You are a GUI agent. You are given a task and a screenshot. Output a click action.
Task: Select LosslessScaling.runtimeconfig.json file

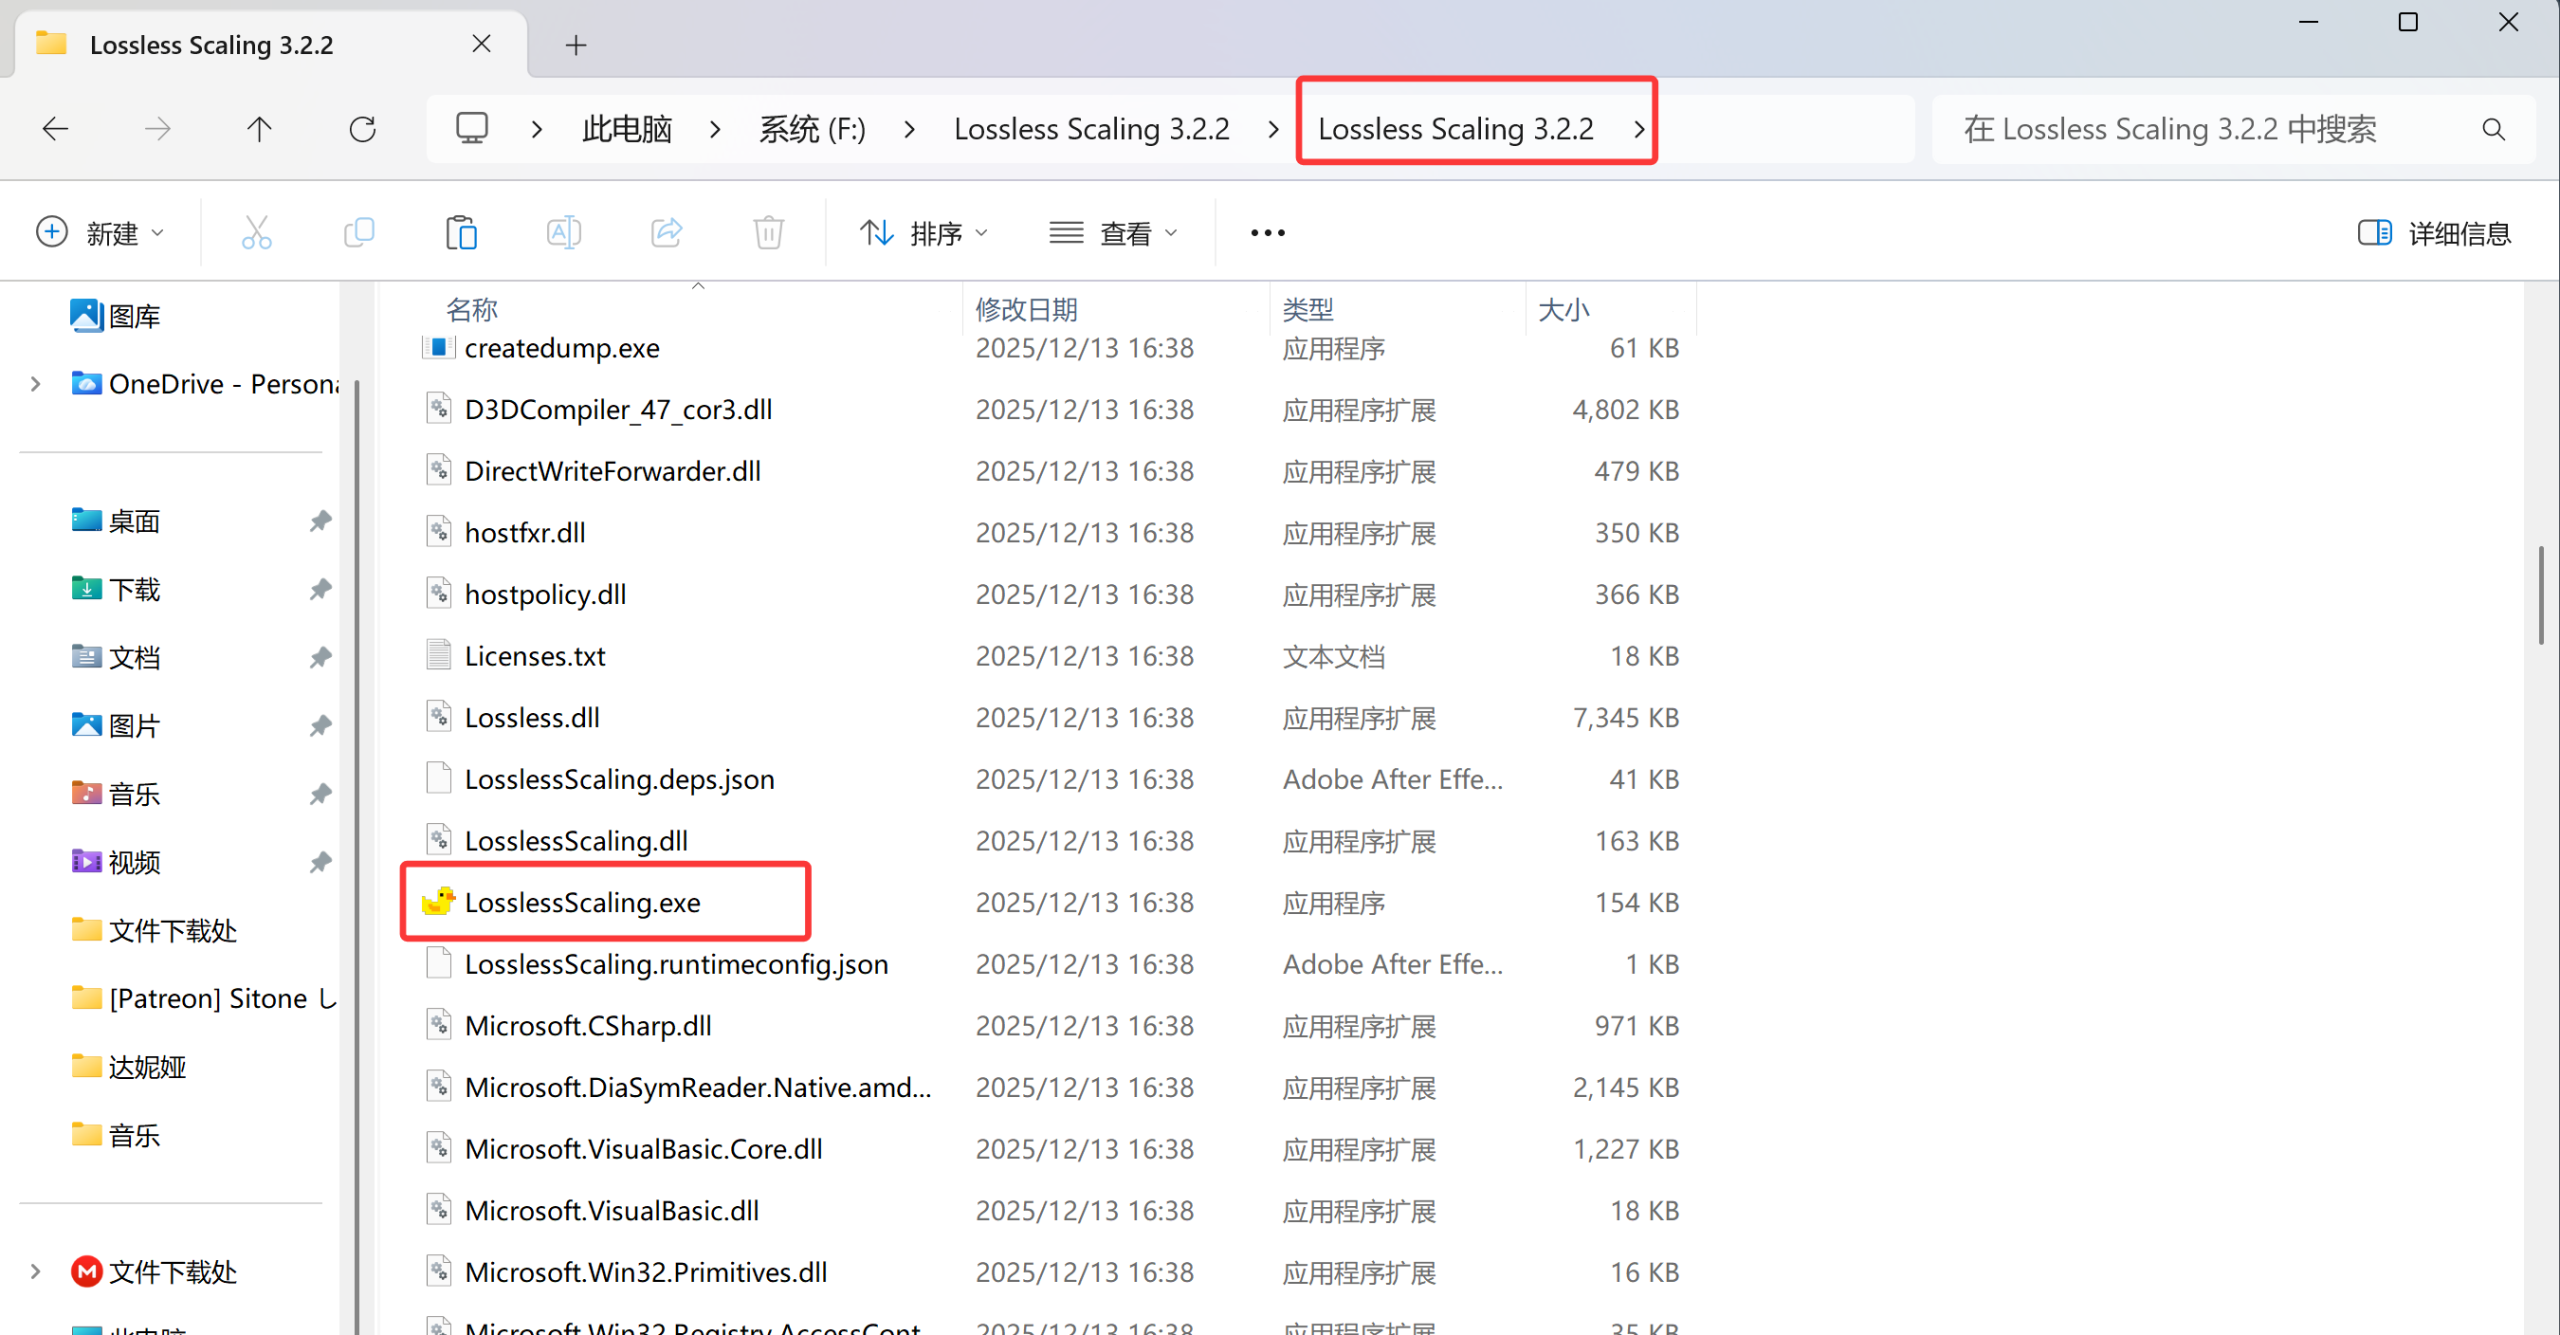(676, 964)
